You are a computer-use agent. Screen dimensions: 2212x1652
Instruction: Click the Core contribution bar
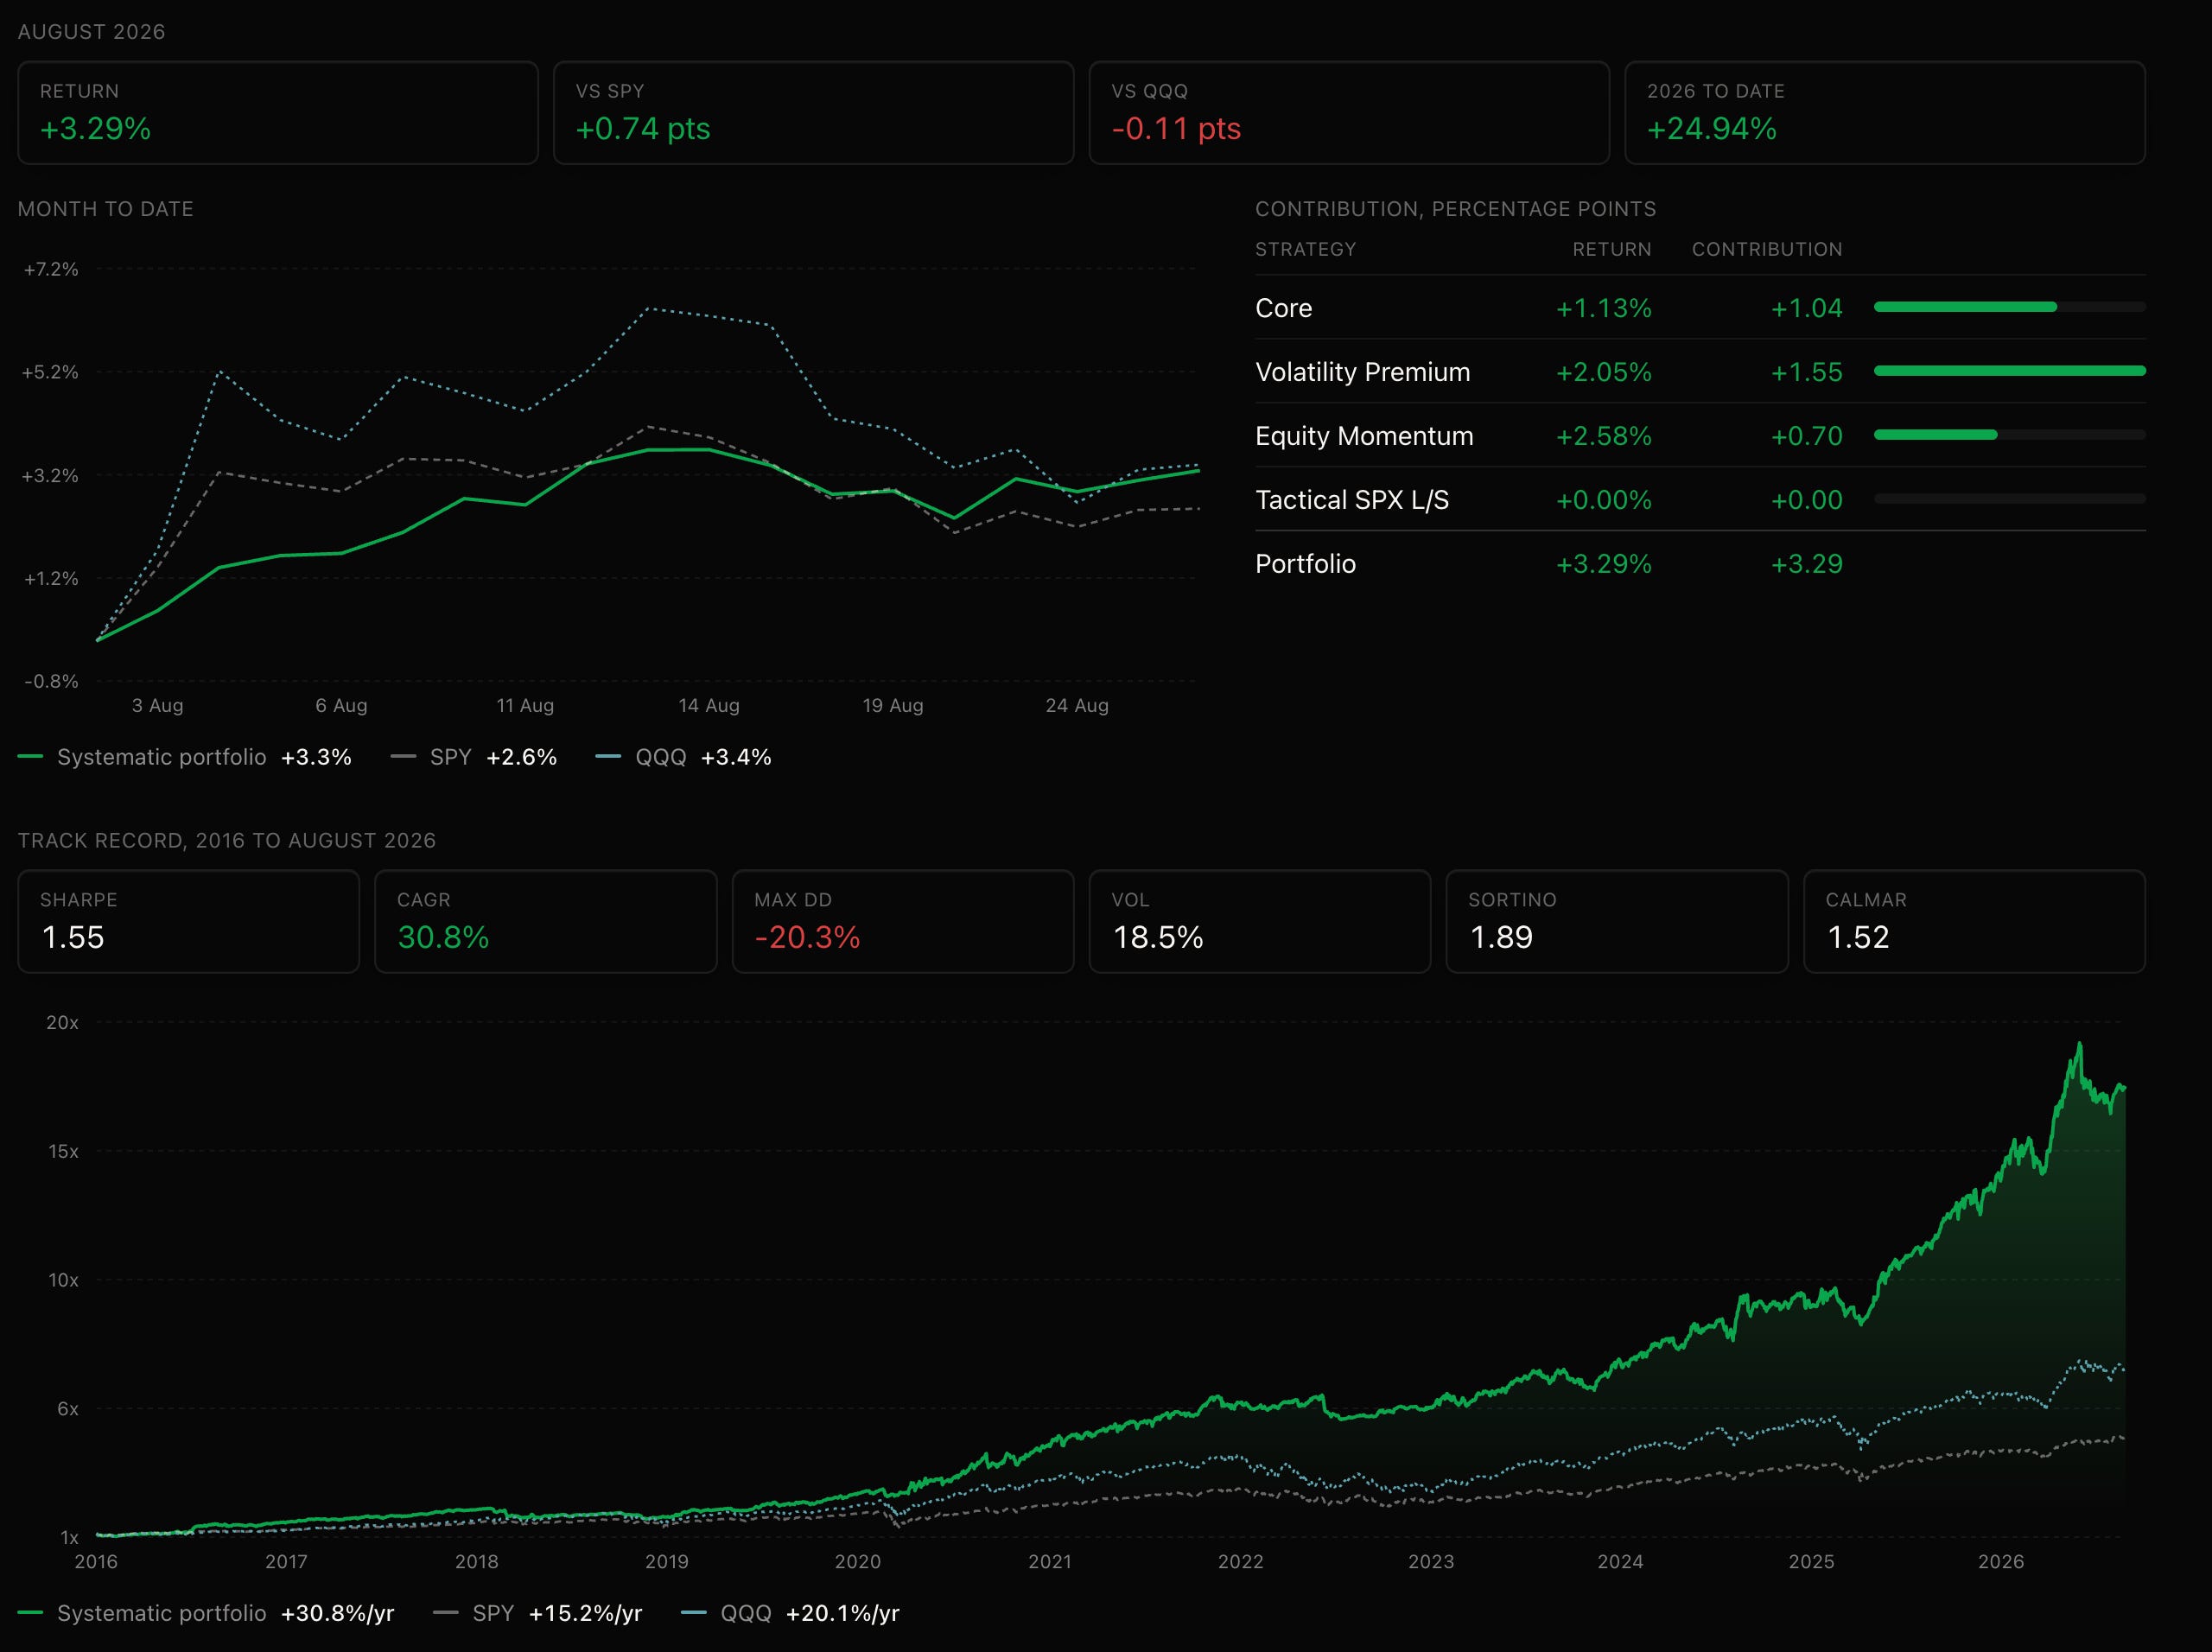coord(2010,307)
